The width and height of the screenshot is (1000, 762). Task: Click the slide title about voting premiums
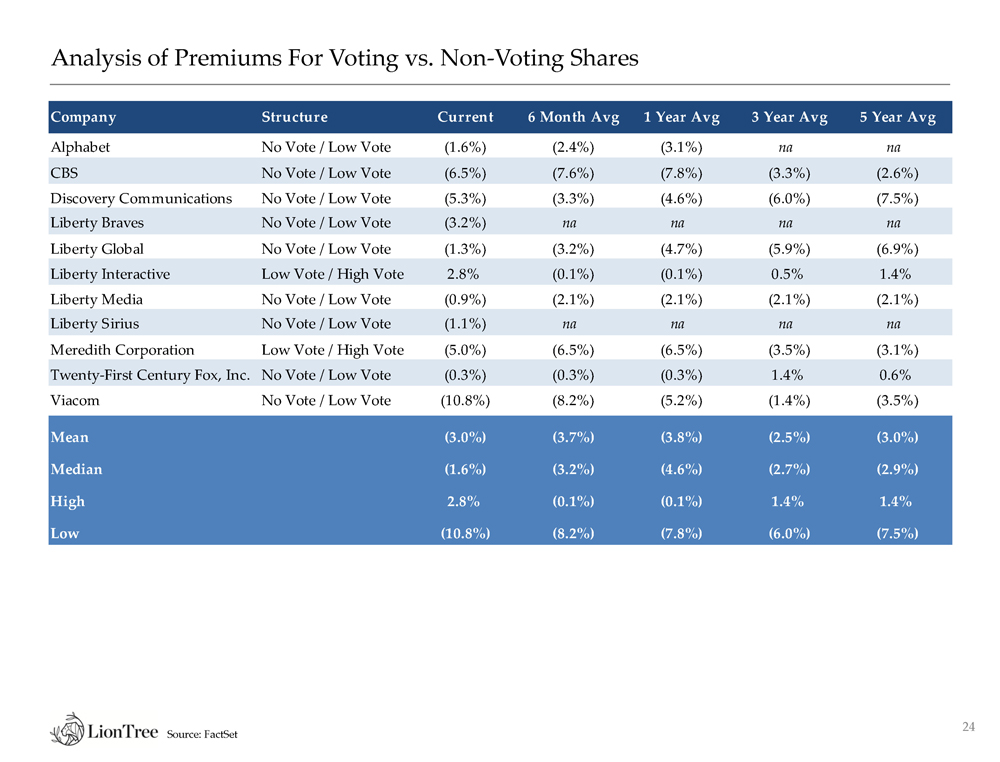pyautogui.click(x=345, y=58)
